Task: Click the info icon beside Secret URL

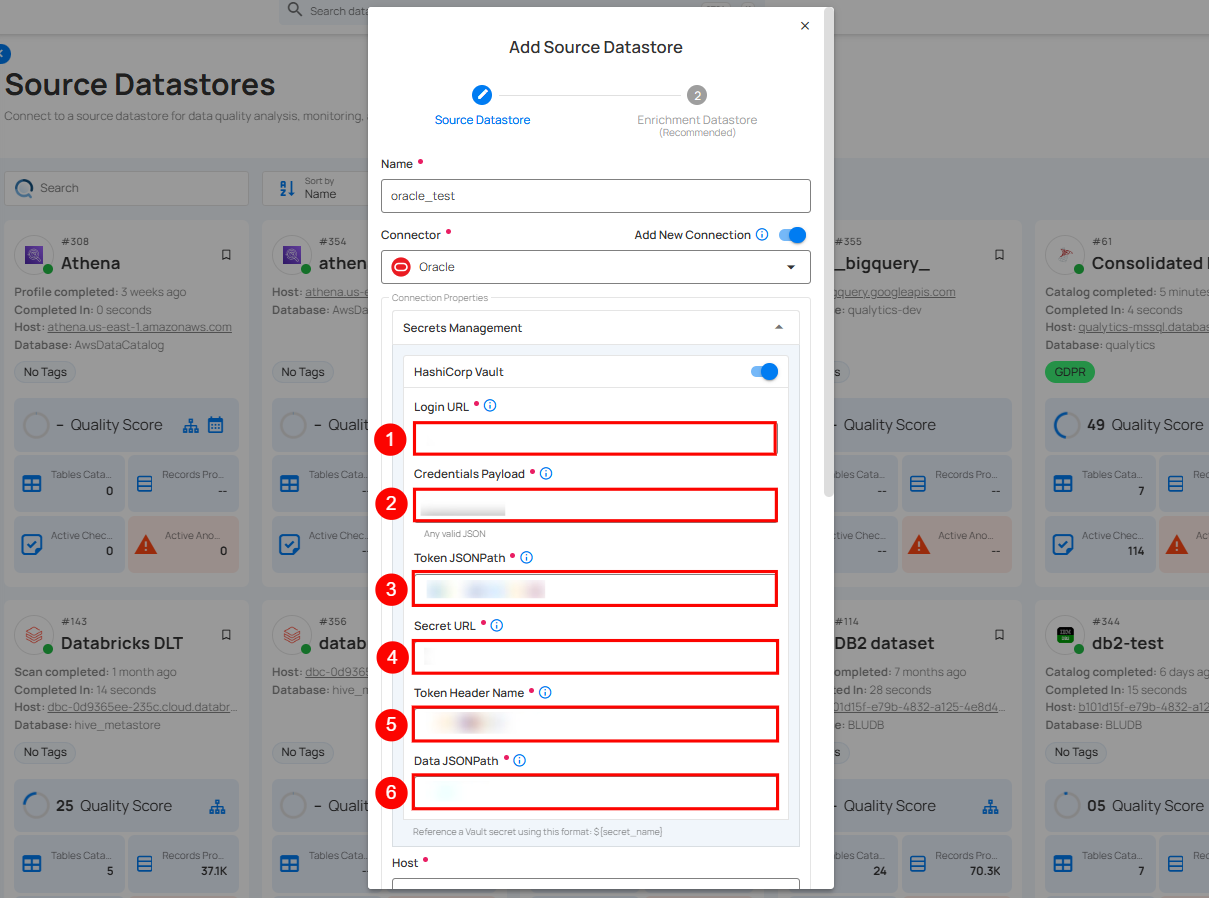Action: [496, 626]
